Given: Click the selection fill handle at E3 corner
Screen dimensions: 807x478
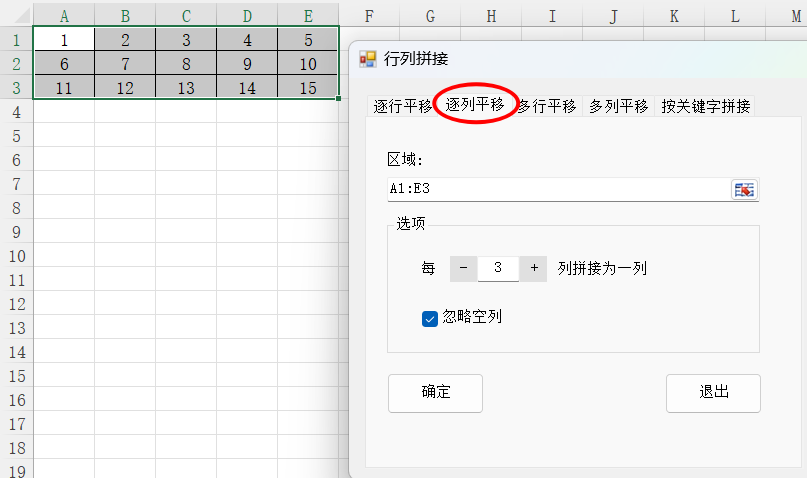Looking at the screenshot, I should 338,98.
